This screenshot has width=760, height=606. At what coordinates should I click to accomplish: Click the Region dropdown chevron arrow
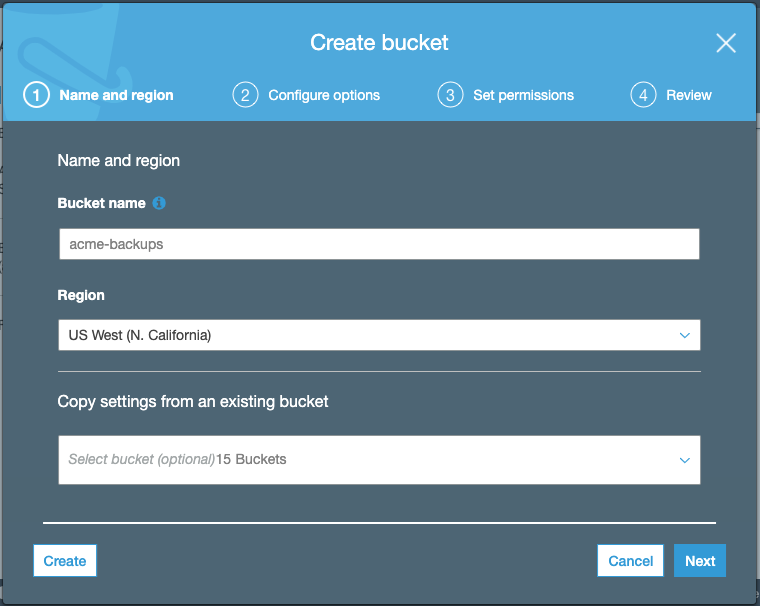click(x=685, y=335)
